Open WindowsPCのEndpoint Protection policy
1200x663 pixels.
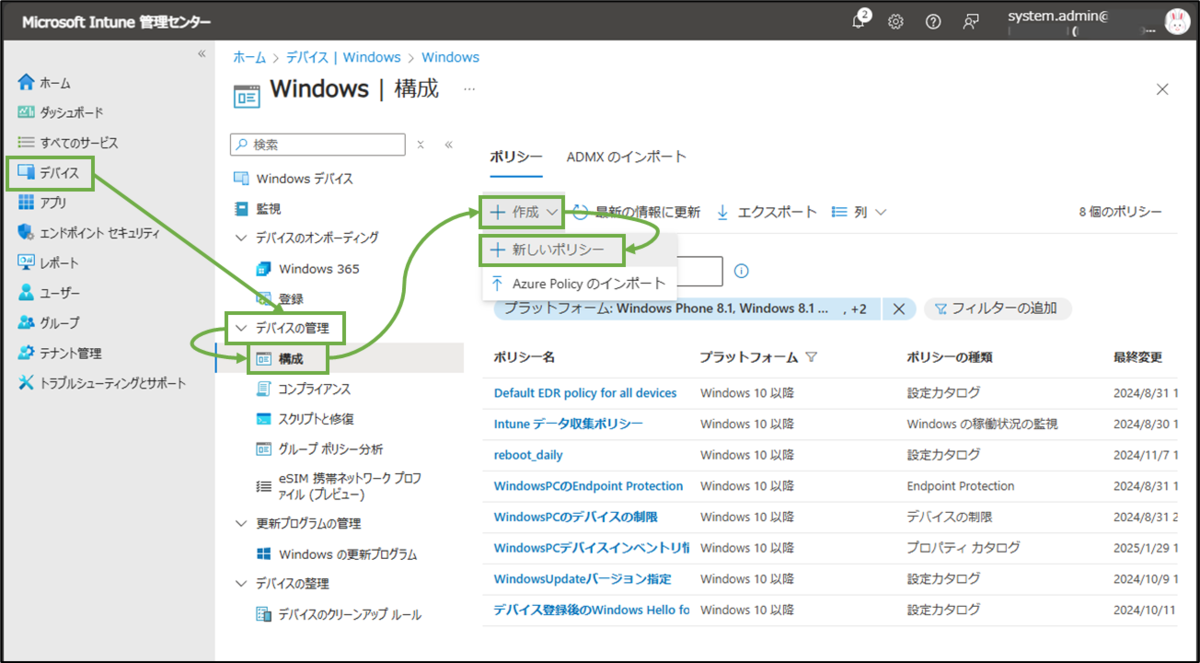[588, 486]
